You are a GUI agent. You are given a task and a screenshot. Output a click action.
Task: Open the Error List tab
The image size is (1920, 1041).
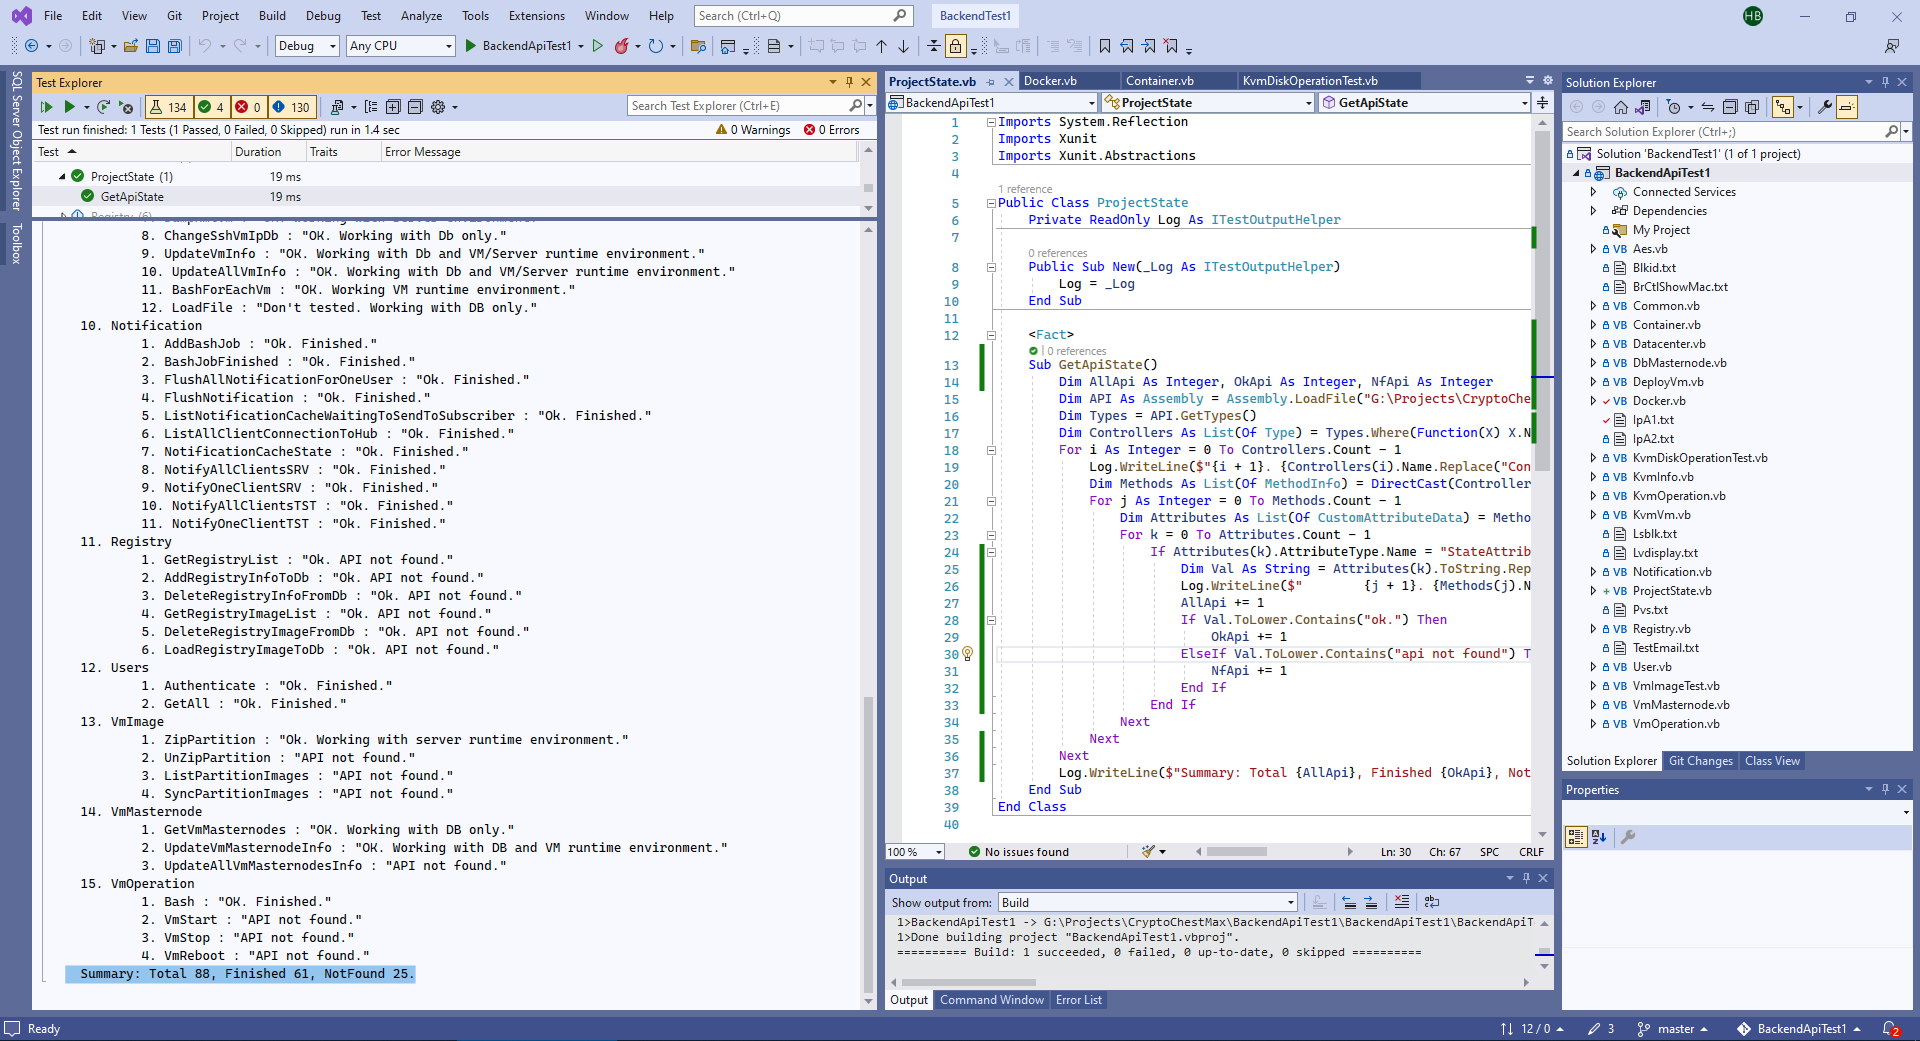coord(1078,1000)
